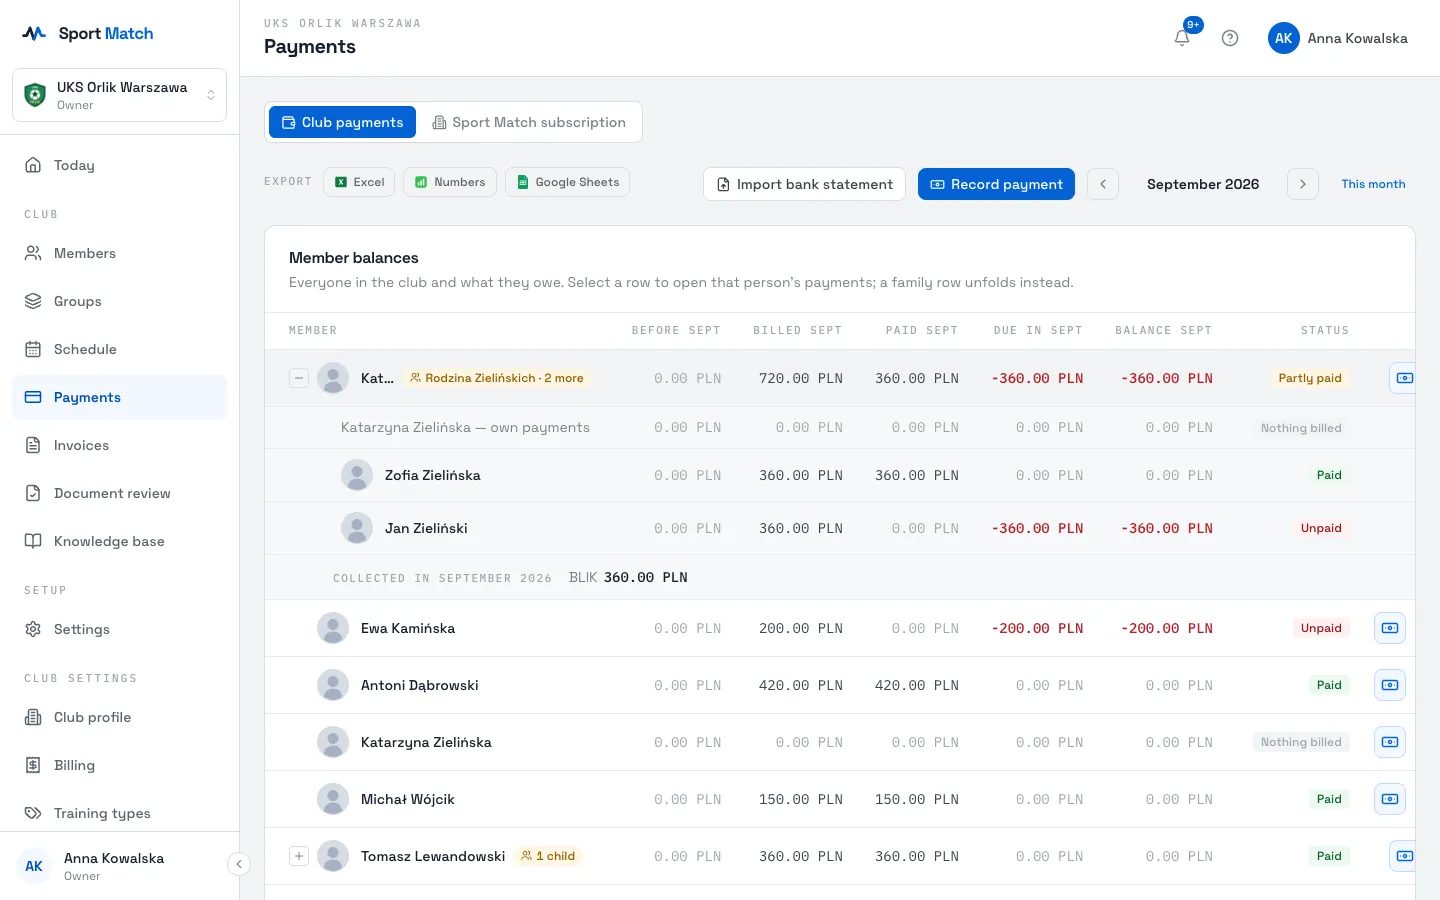Image resolution: width=1440 pixels, height=900 pixels.
Task: Open Anna Kowalska profile avatar in header
Action: 1284,38
